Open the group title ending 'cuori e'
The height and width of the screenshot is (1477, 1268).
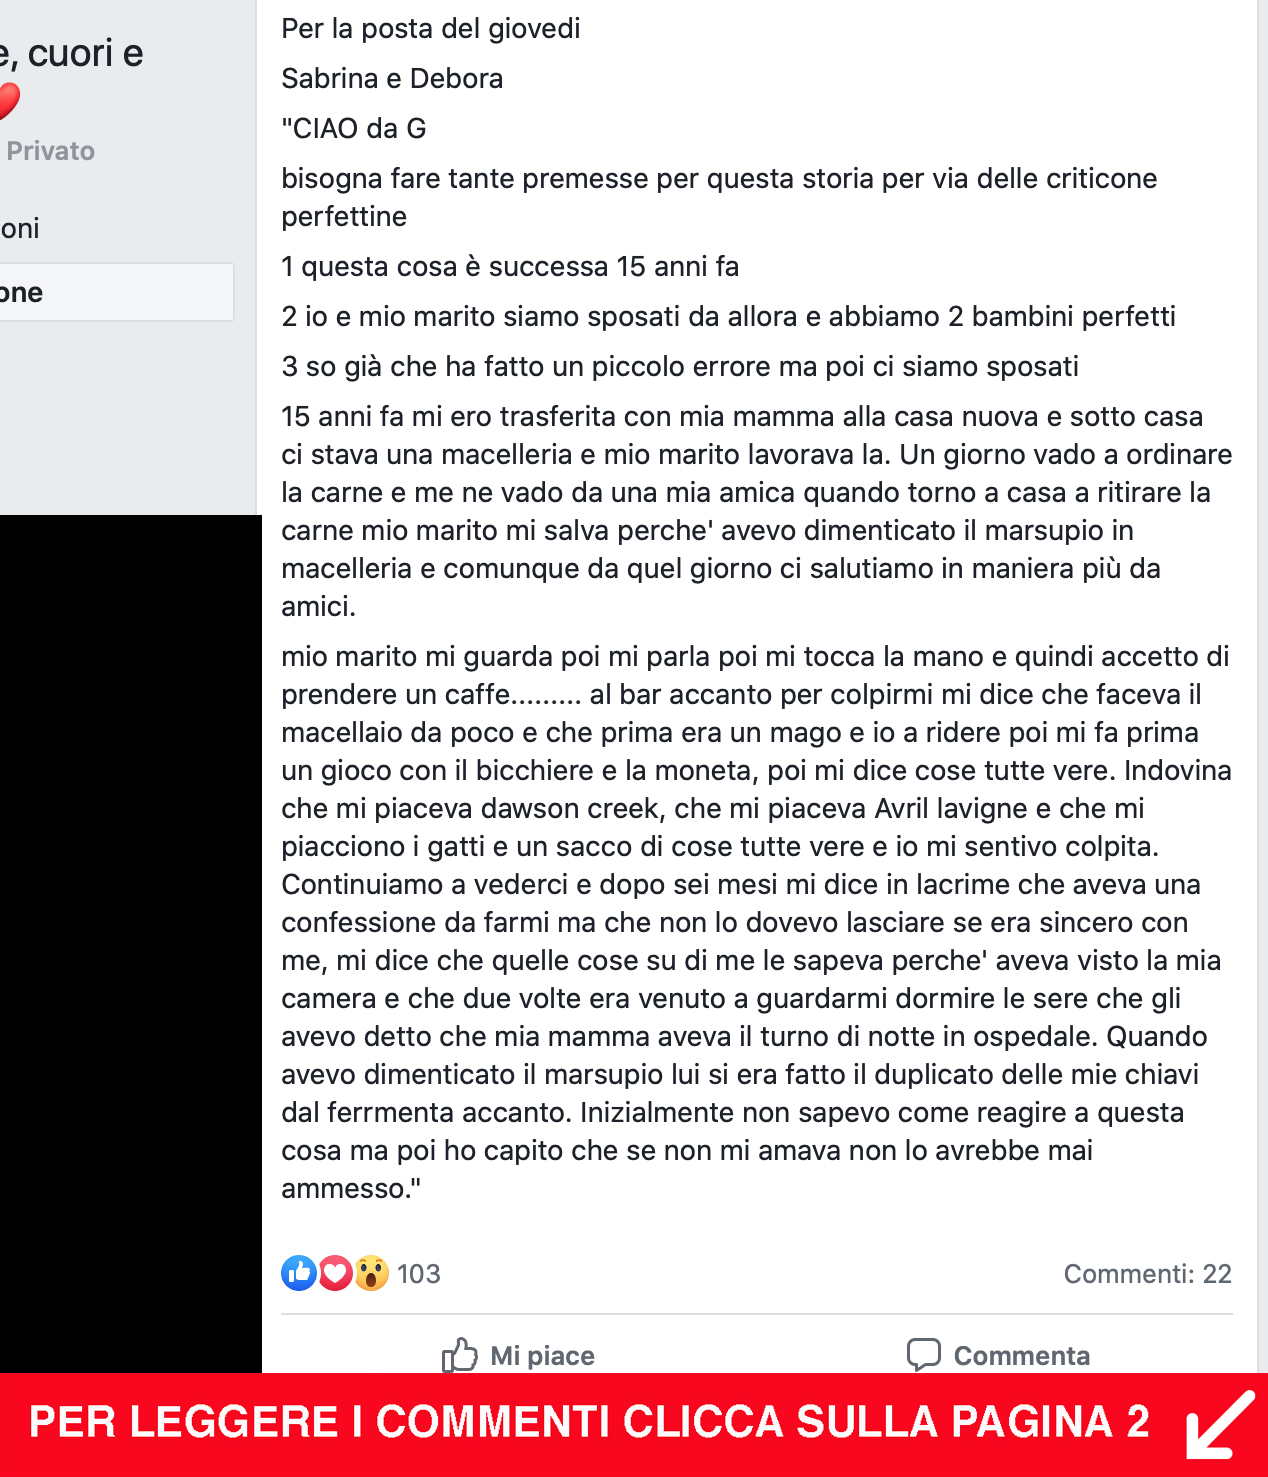(72, 54)
